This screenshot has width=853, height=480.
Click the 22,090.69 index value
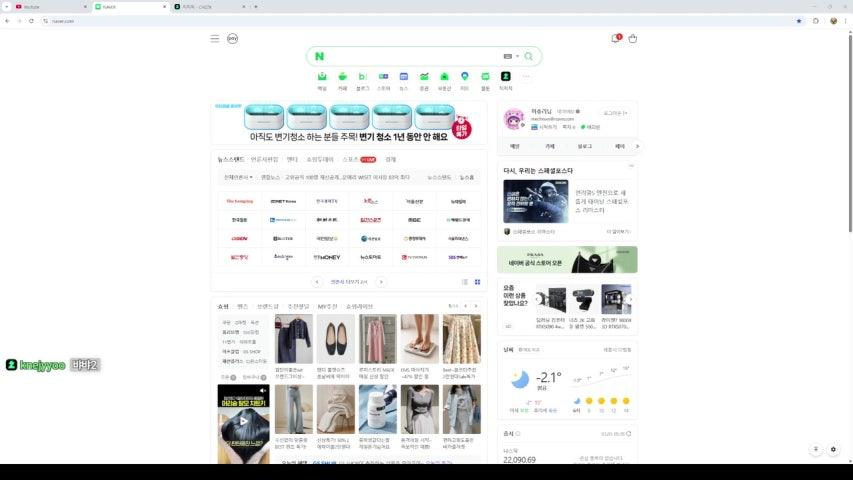pyautogui.click(x=520, y=460)
